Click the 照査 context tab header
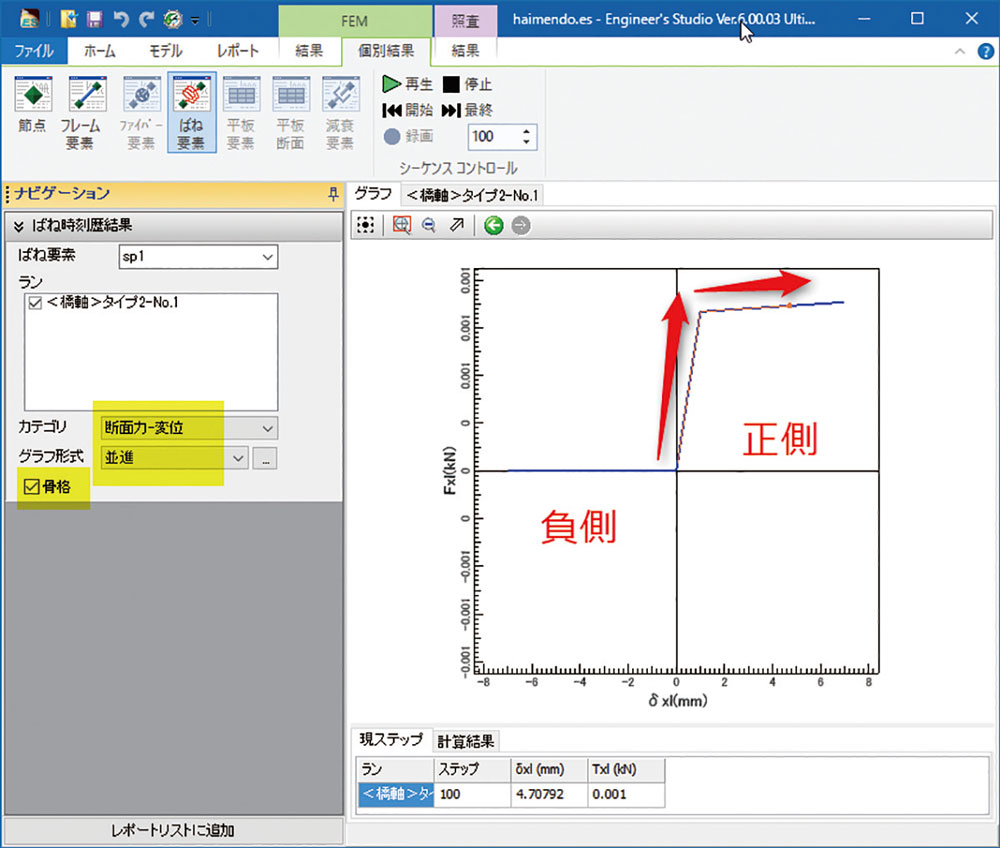 (466, 21)
